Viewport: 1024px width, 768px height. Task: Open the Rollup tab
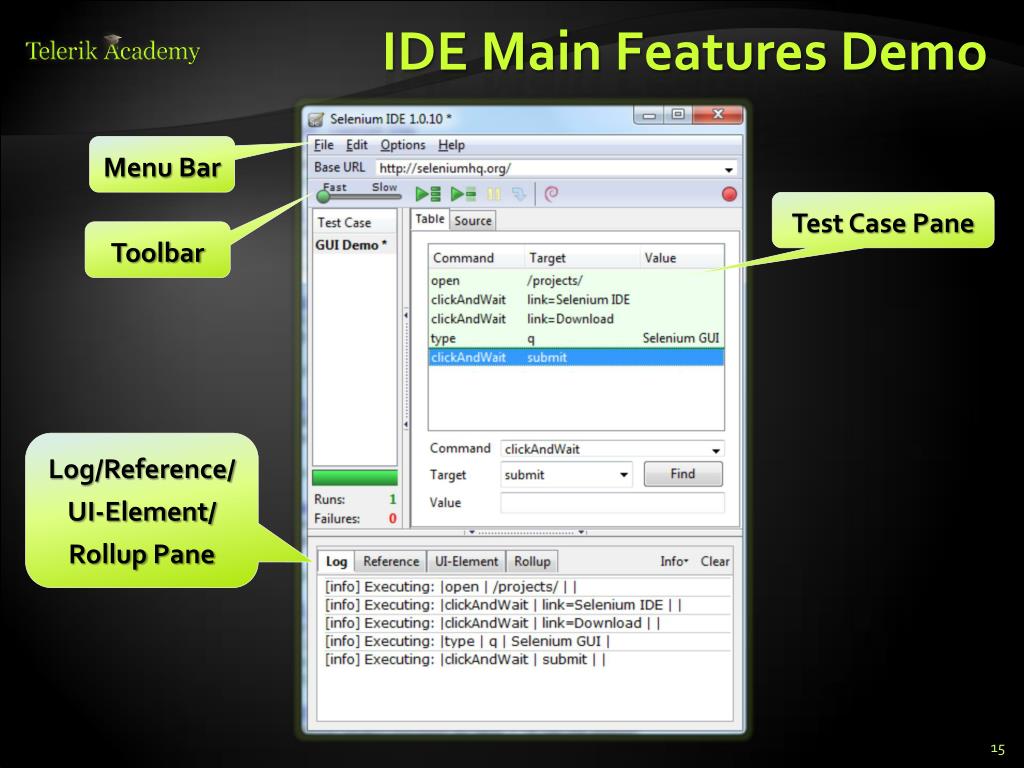tap(532, 562)
